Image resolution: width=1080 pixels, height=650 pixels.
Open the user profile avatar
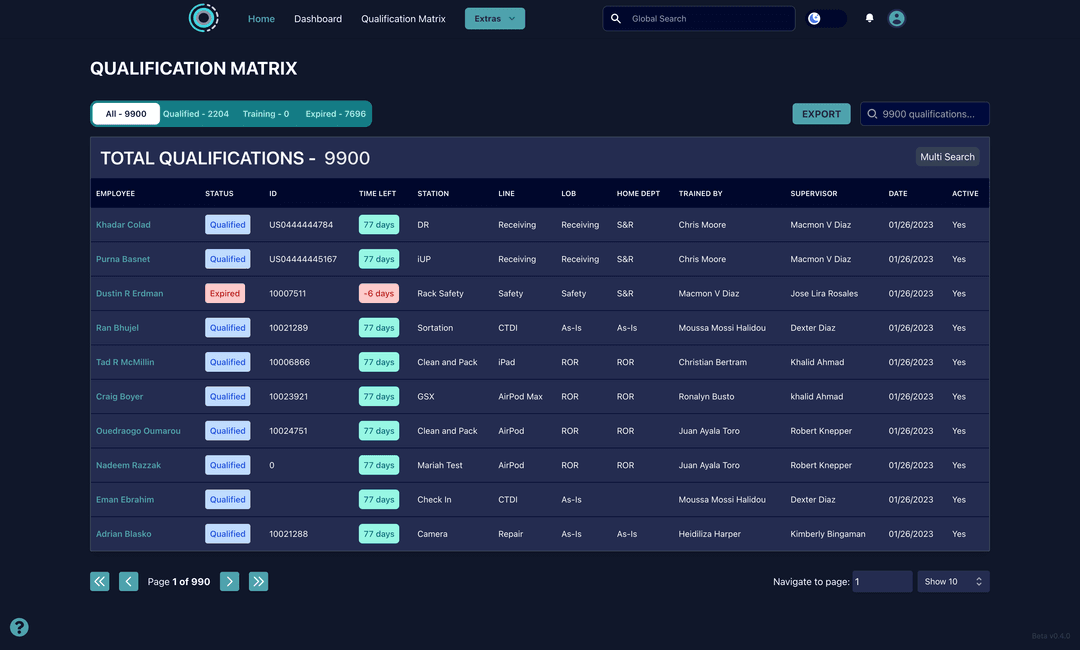pos(897,18)
